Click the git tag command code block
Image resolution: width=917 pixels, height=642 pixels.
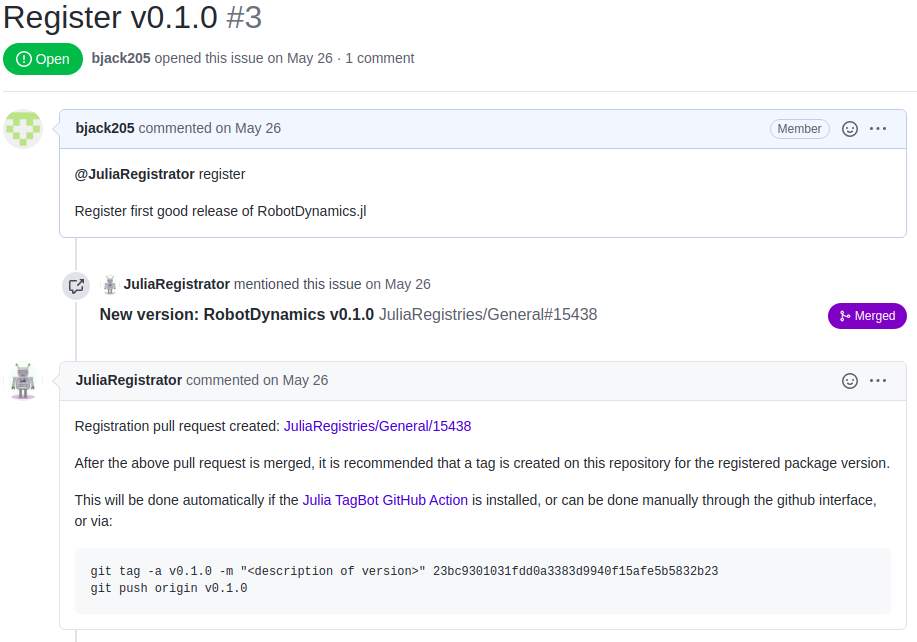tap(482, 580)
